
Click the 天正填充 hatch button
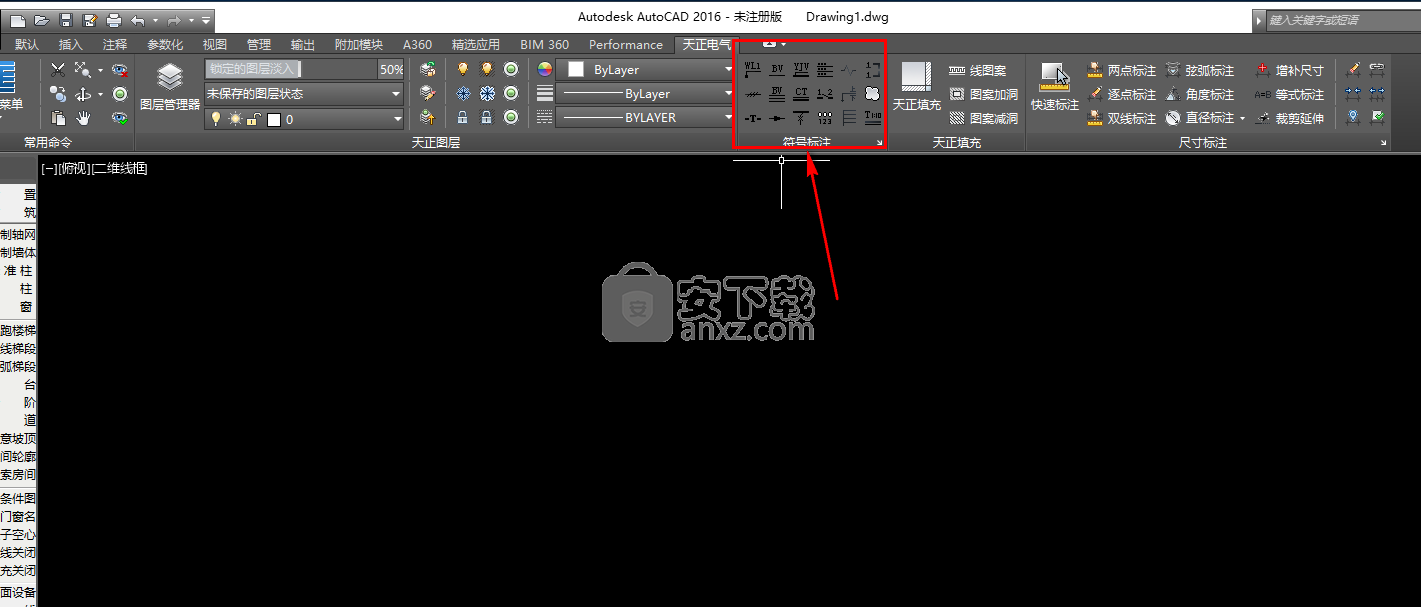917,86
